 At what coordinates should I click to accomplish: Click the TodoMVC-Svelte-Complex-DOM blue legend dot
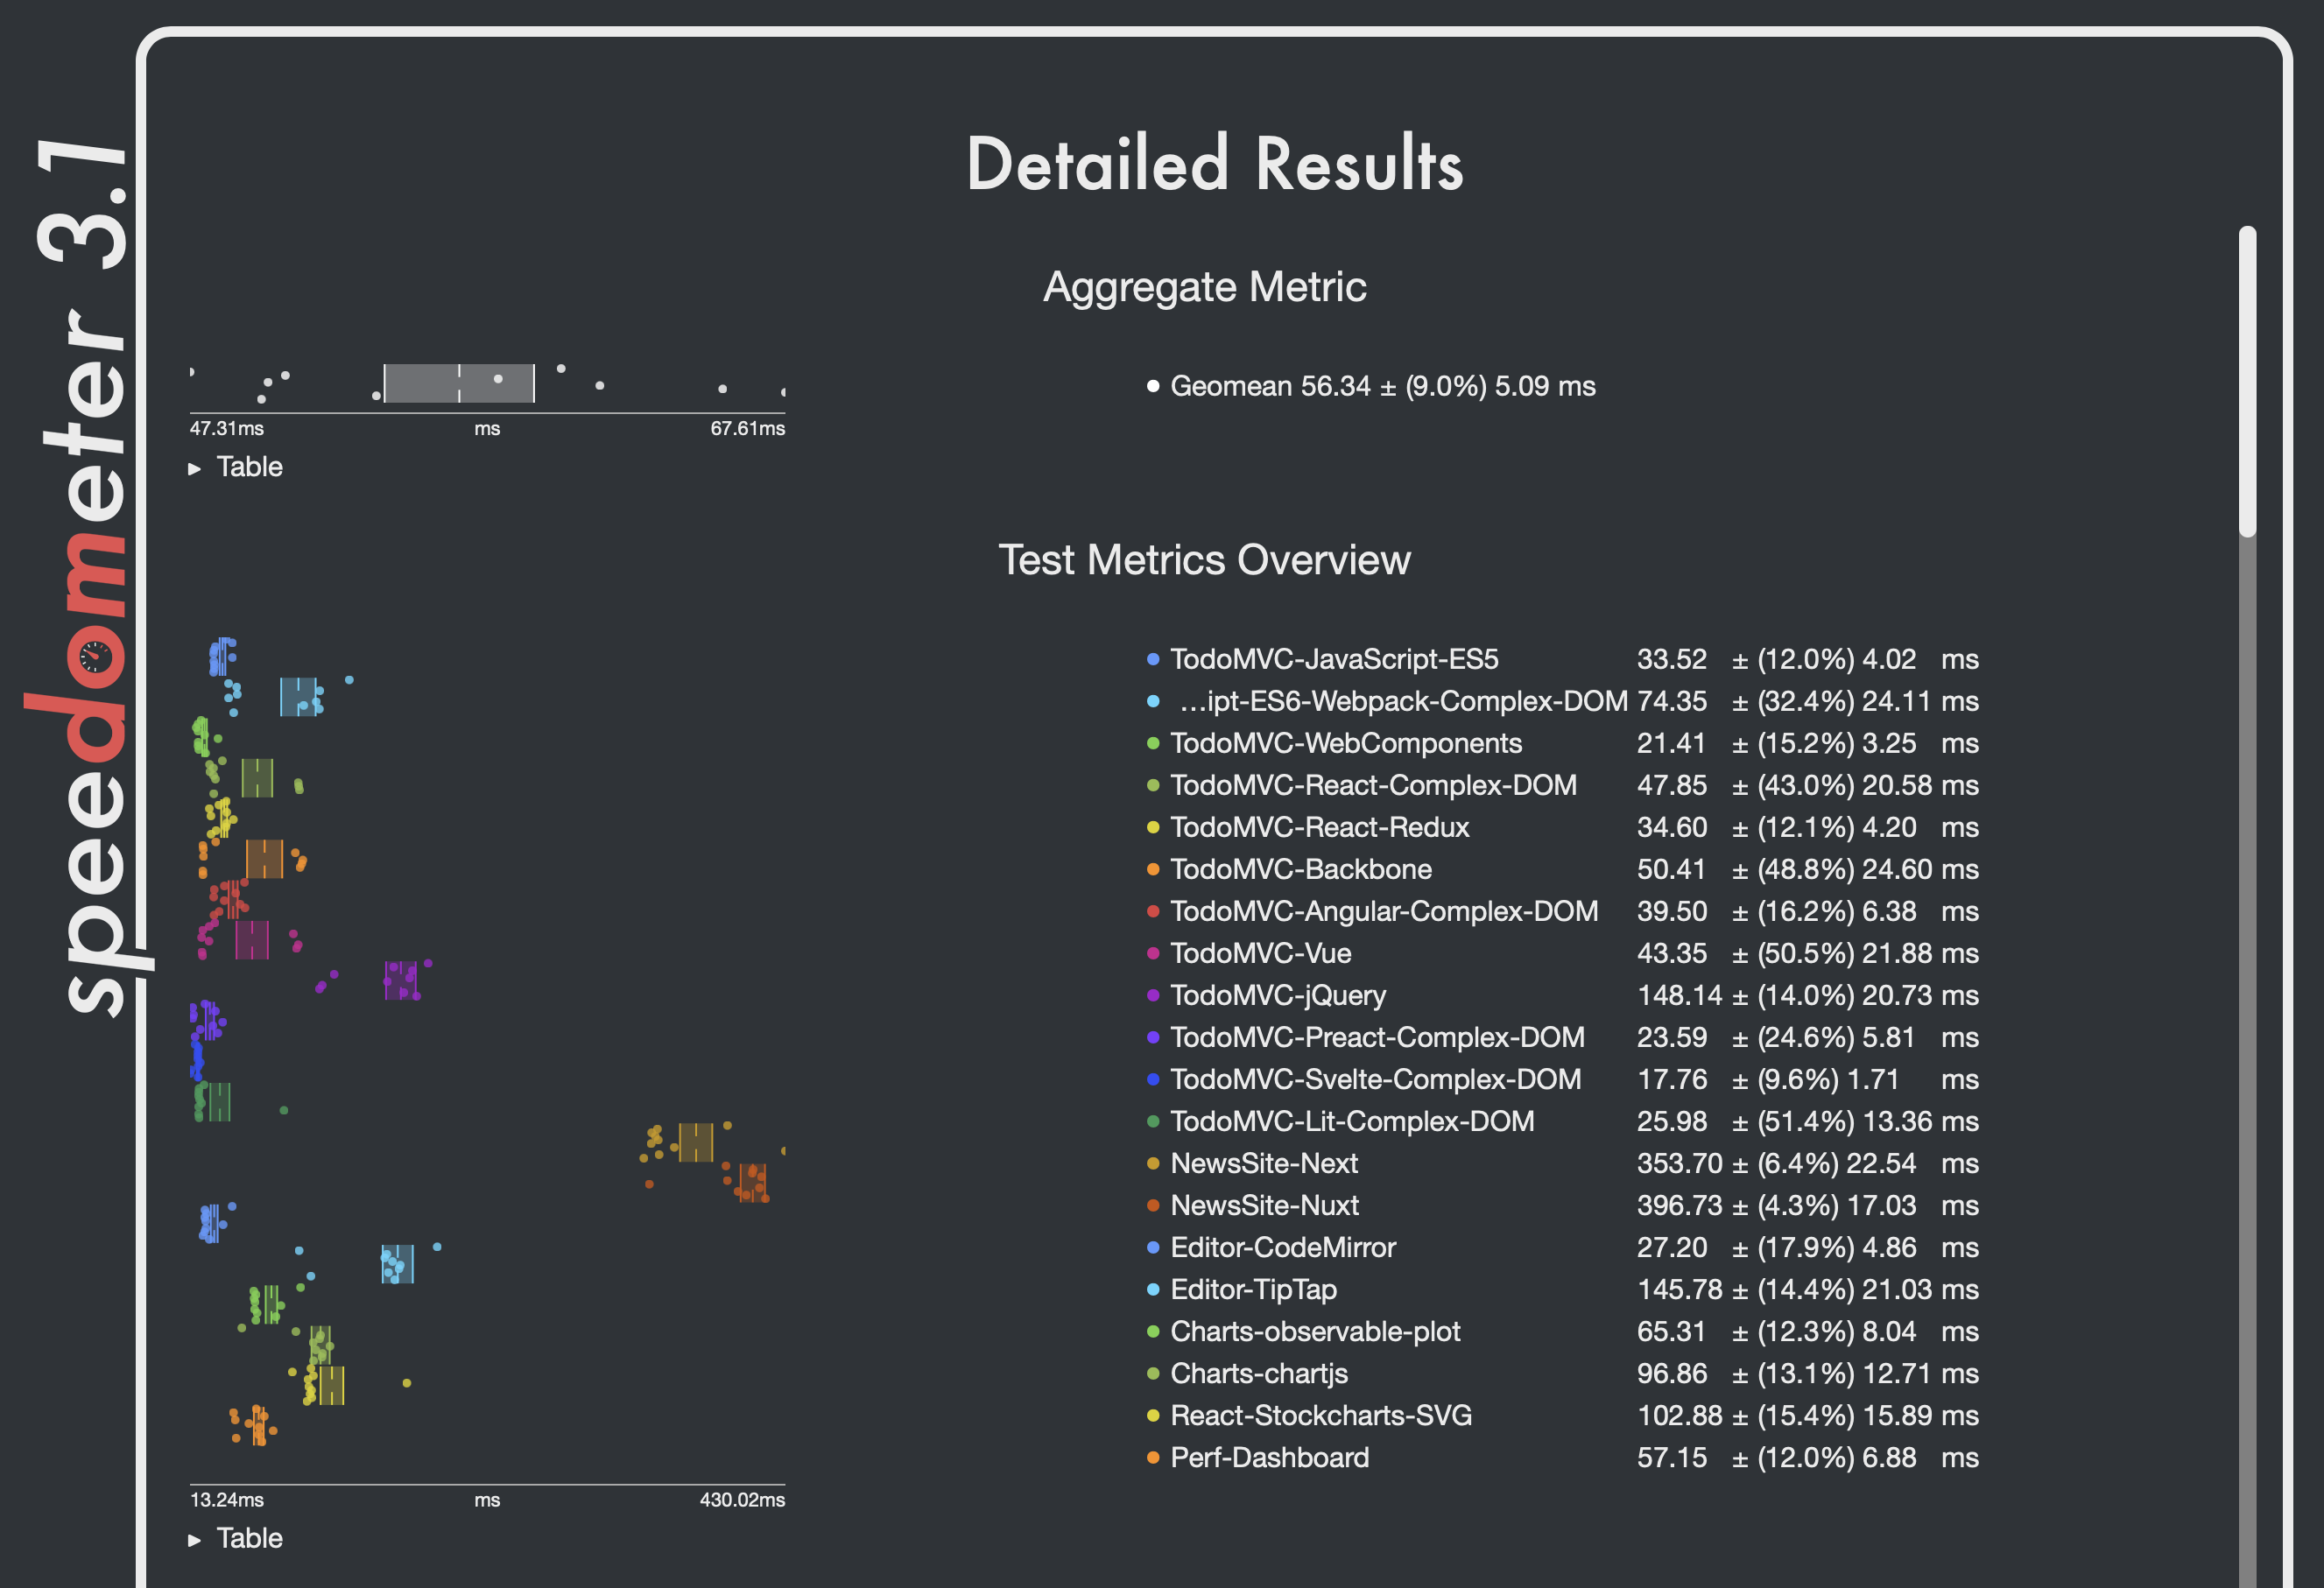tap(1153, 1079)
